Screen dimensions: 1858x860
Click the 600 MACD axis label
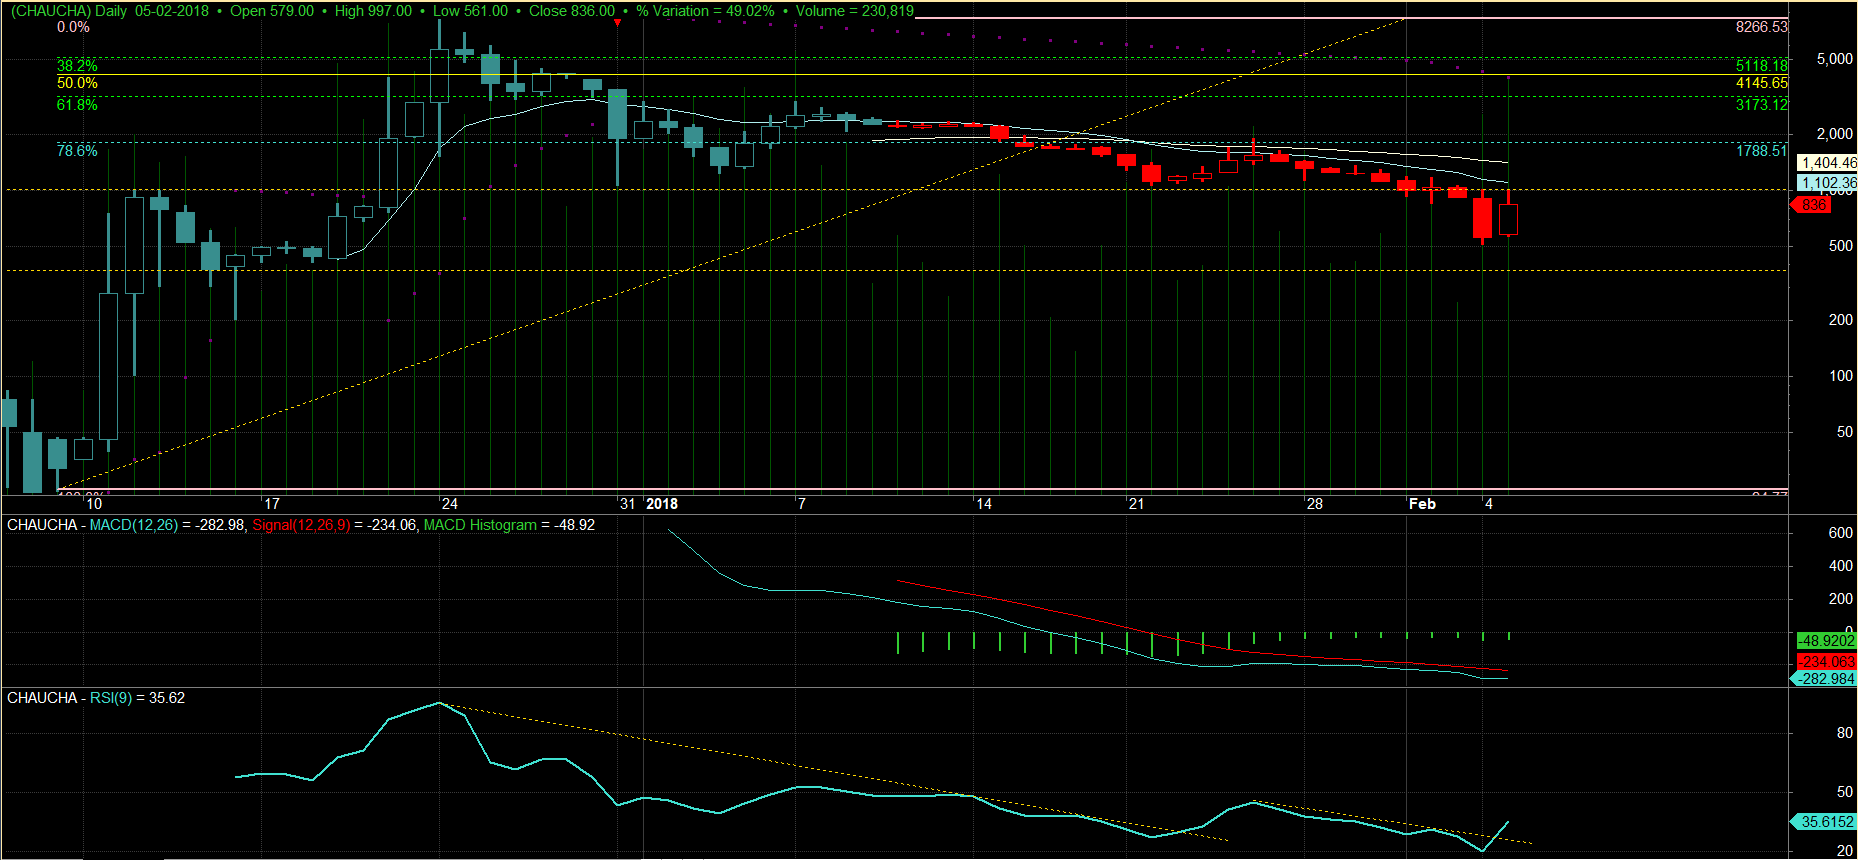coord(1840,533)
